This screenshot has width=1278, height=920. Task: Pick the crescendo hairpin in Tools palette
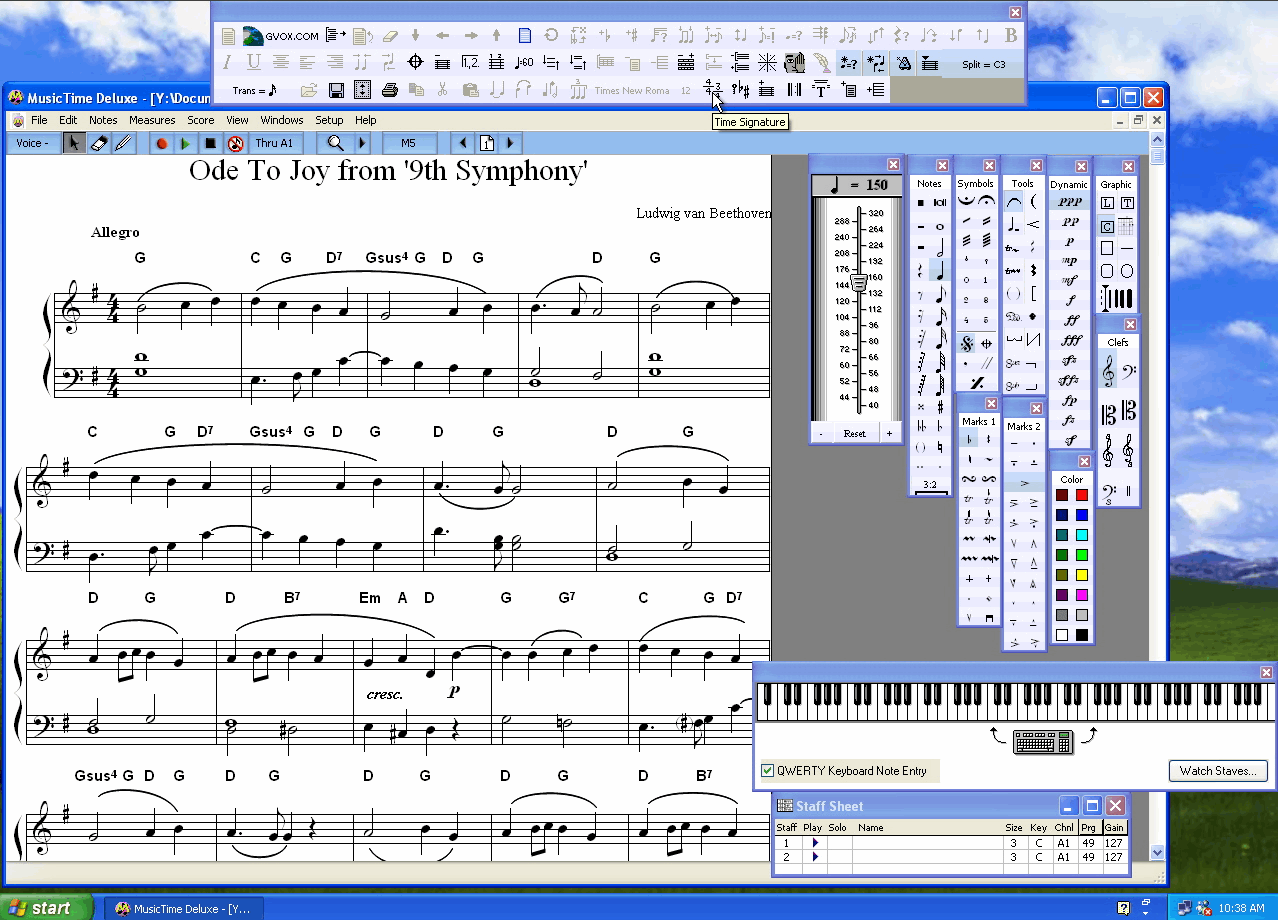(1033, 225)
